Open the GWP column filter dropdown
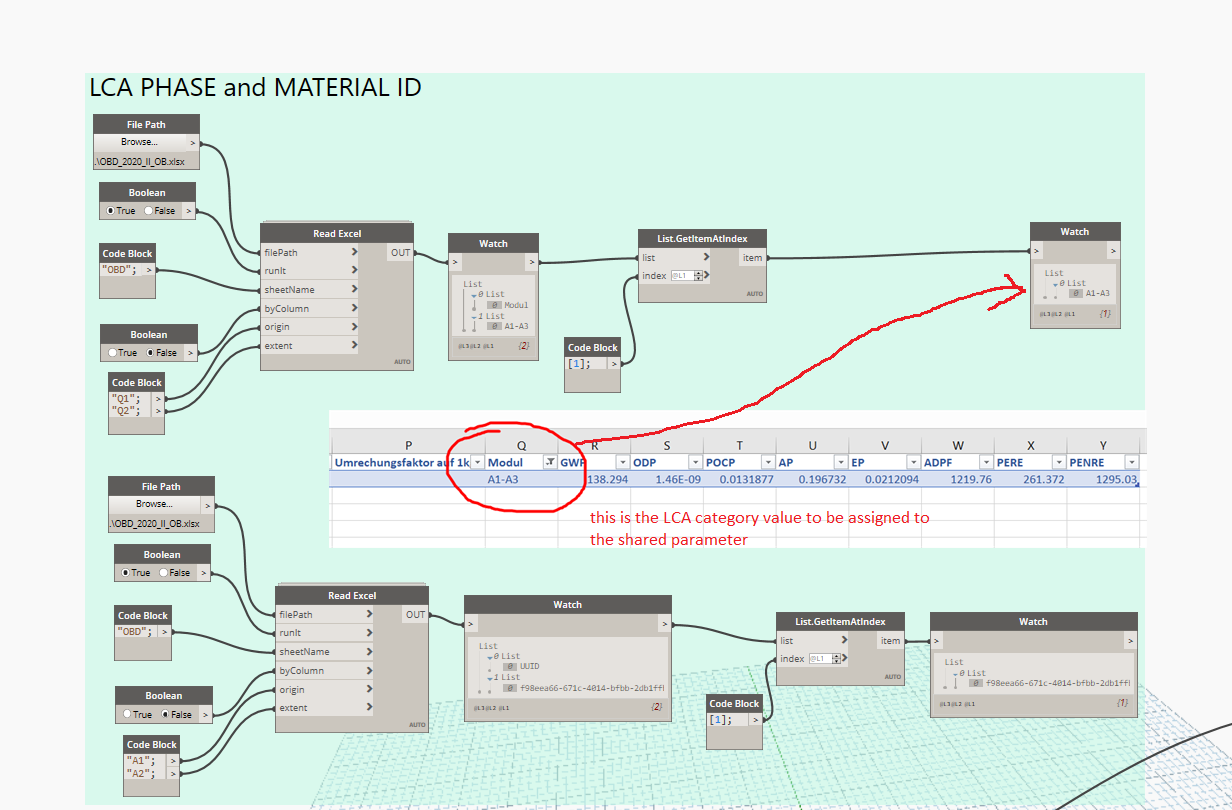 point(623,462)
